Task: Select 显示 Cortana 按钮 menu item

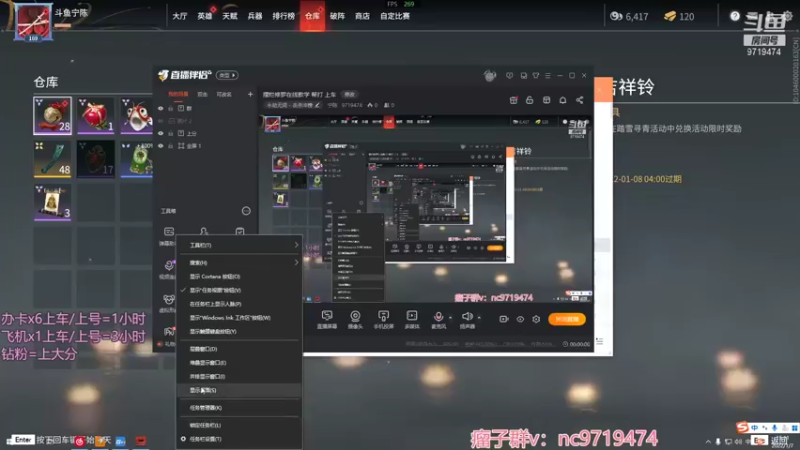Action: pyautogui.click(x=239, y=276)
